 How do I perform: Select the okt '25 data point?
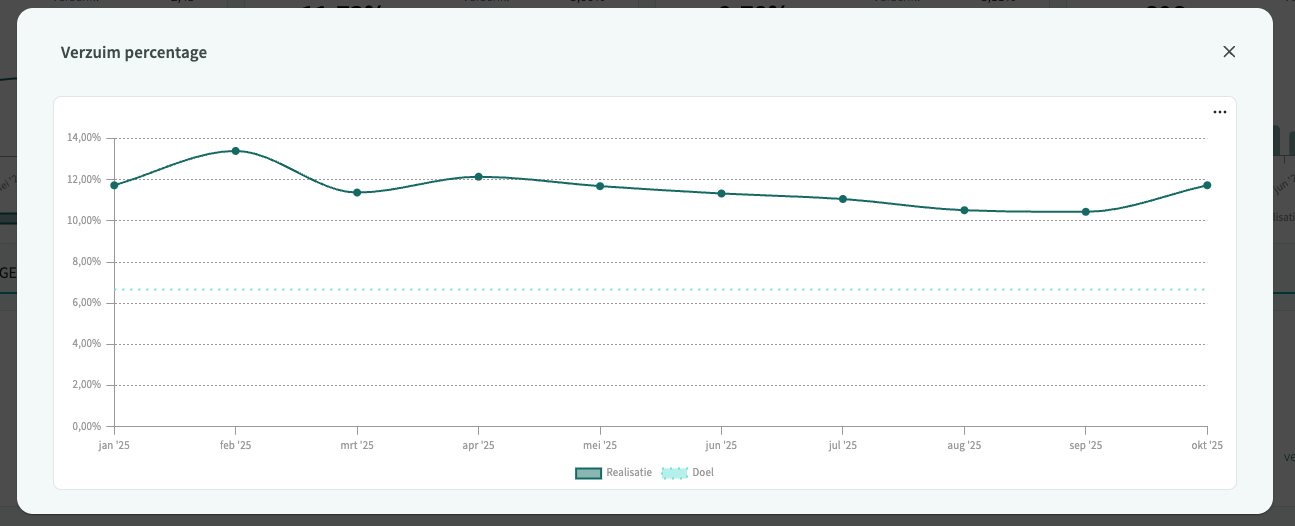coord(1207,185)
